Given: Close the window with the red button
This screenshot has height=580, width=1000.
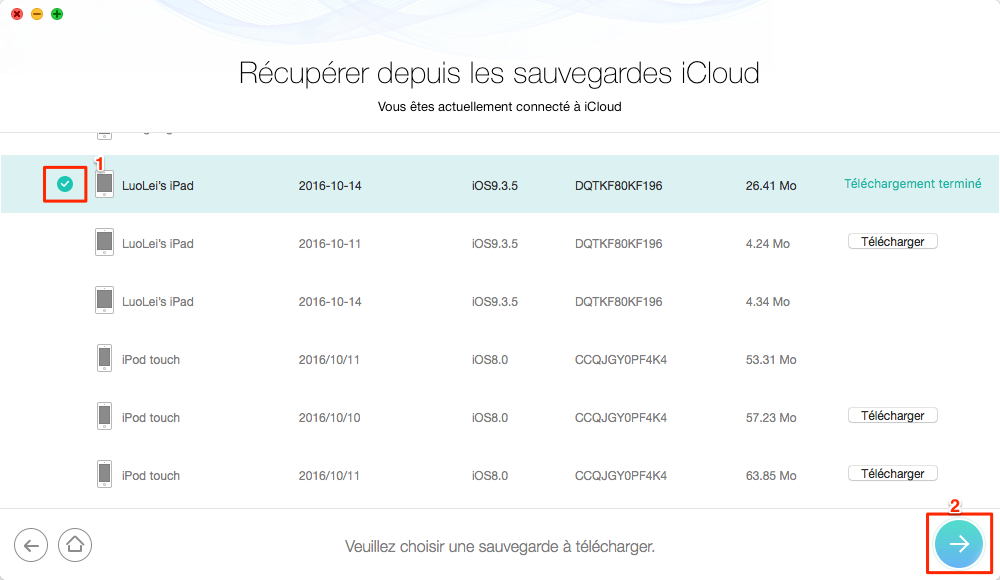Looking at the screenshot, I should tap(17, 14).
